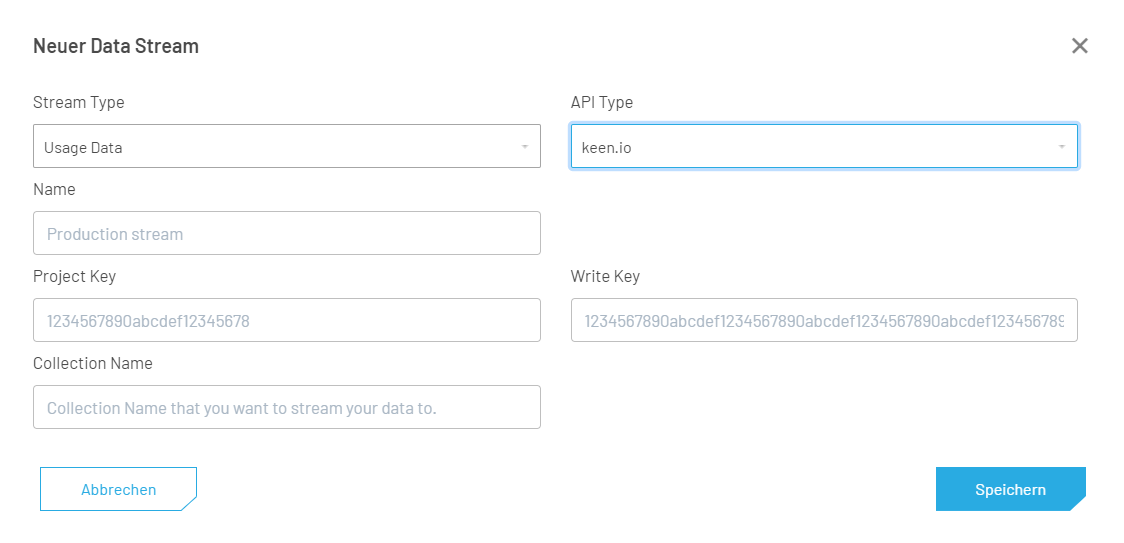The image size is (1124, 543).
Task: Click the API Type label
Action: tap(601, 103)
